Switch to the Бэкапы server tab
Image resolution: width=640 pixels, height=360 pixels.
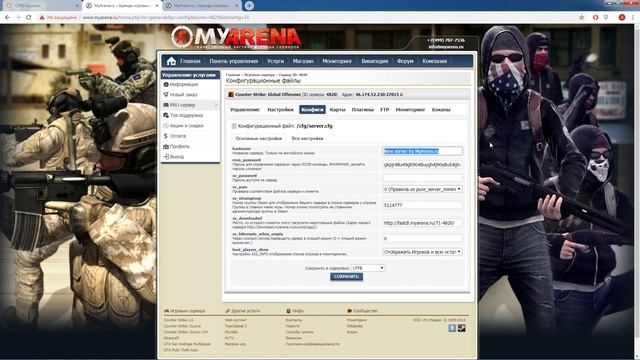pyautogui.click(x=441, y=110)
